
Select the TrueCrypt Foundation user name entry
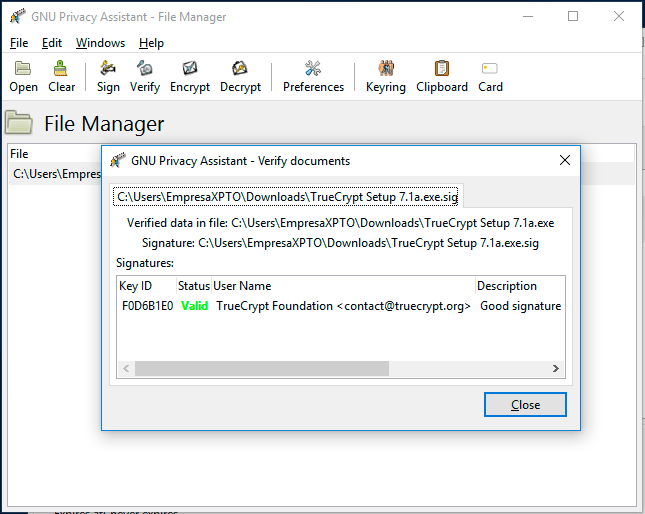343,306
